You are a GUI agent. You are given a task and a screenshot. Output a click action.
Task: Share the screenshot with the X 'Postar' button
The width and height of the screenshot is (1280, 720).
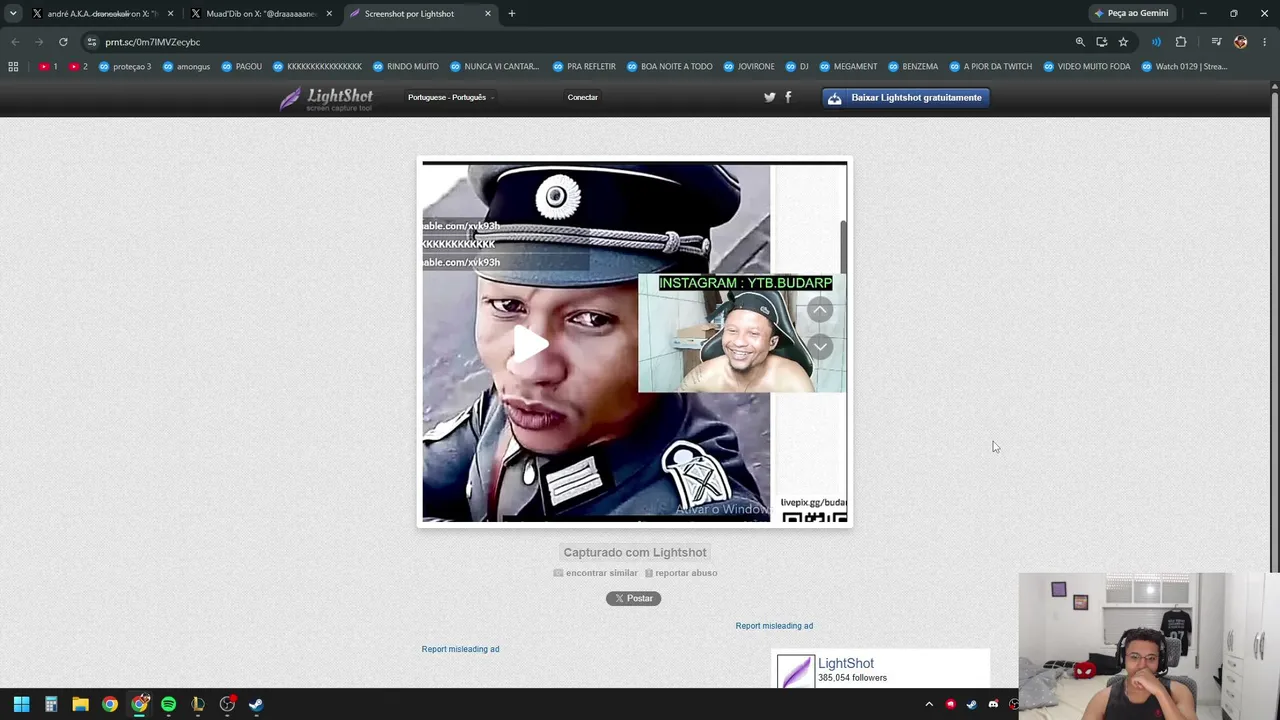point(633,598)
